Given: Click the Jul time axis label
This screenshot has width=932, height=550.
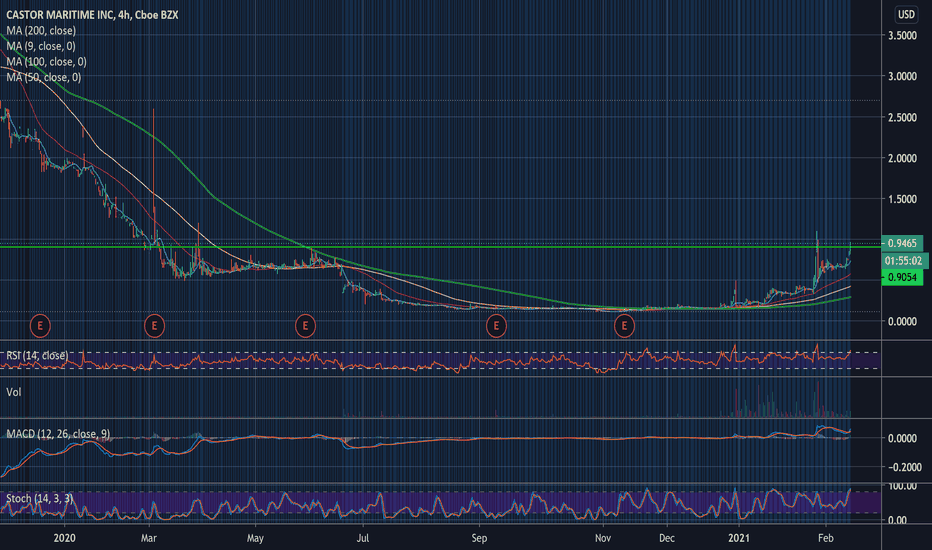Looking at the screenshot, I should coord(362,538).
